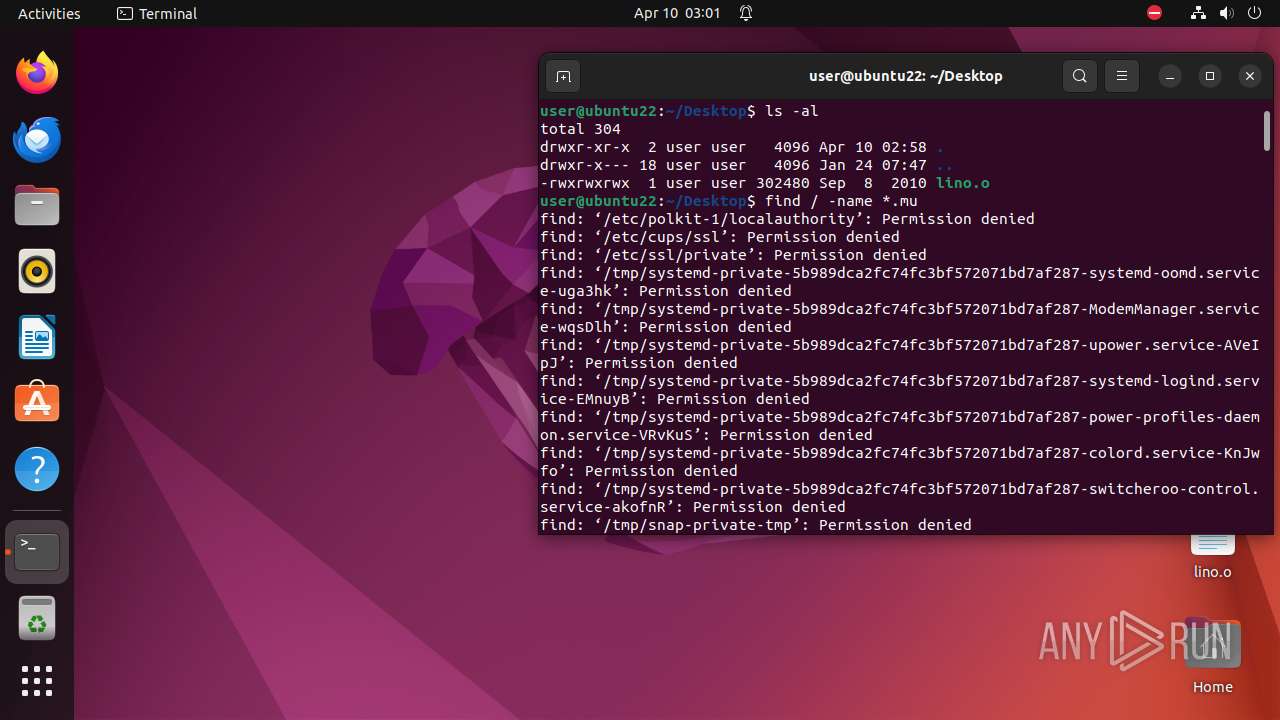The height and width of the screenshot is (720, 1280).
Task: Open the Help application
Action: pyautogui.click(x=37, y=469)
